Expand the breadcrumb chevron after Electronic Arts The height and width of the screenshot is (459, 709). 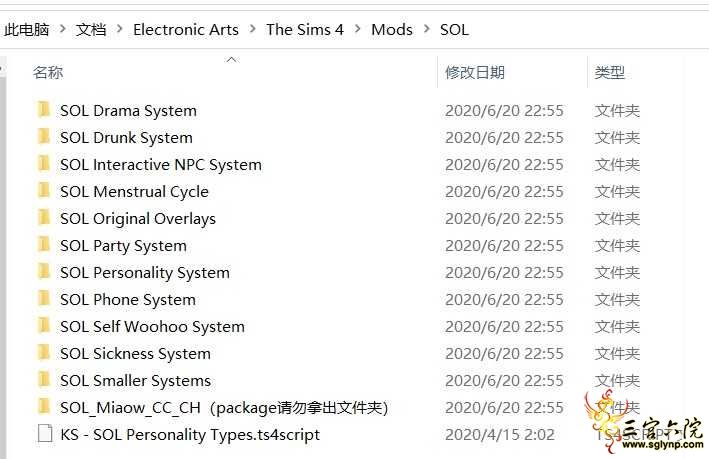pos(252,30)
